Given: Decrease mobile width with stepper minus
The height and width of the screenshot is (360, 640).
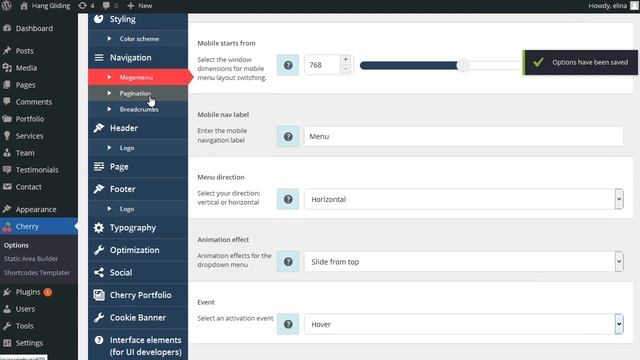Looking at the screenshot, I should (x=346, y=69).
